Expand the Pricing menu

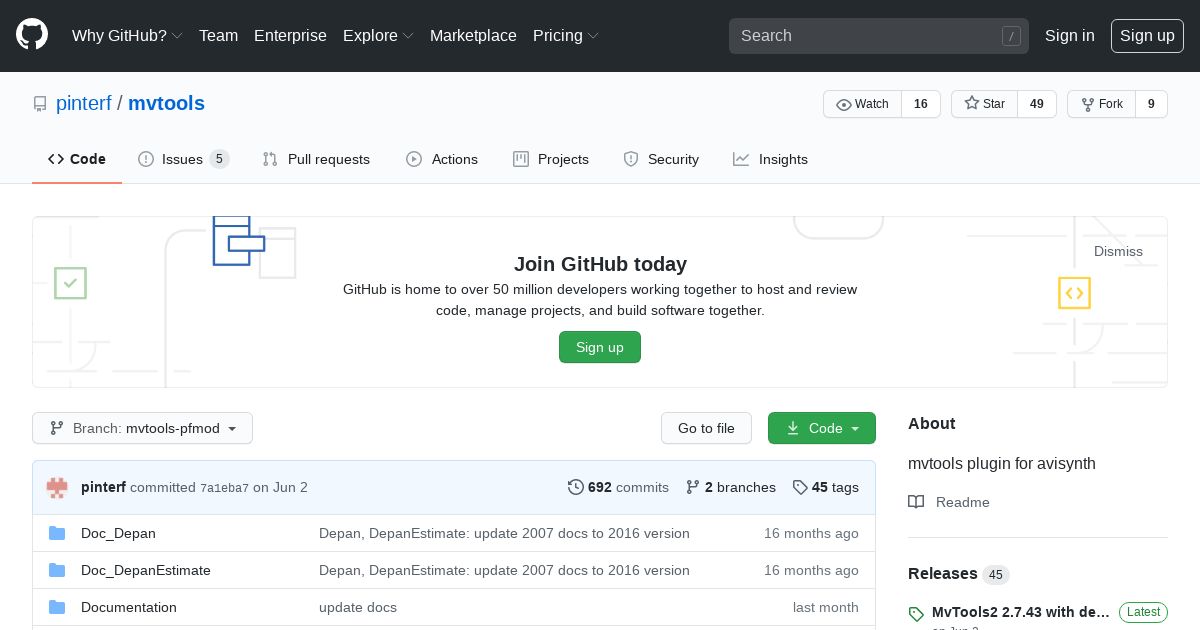pos(566,35)
